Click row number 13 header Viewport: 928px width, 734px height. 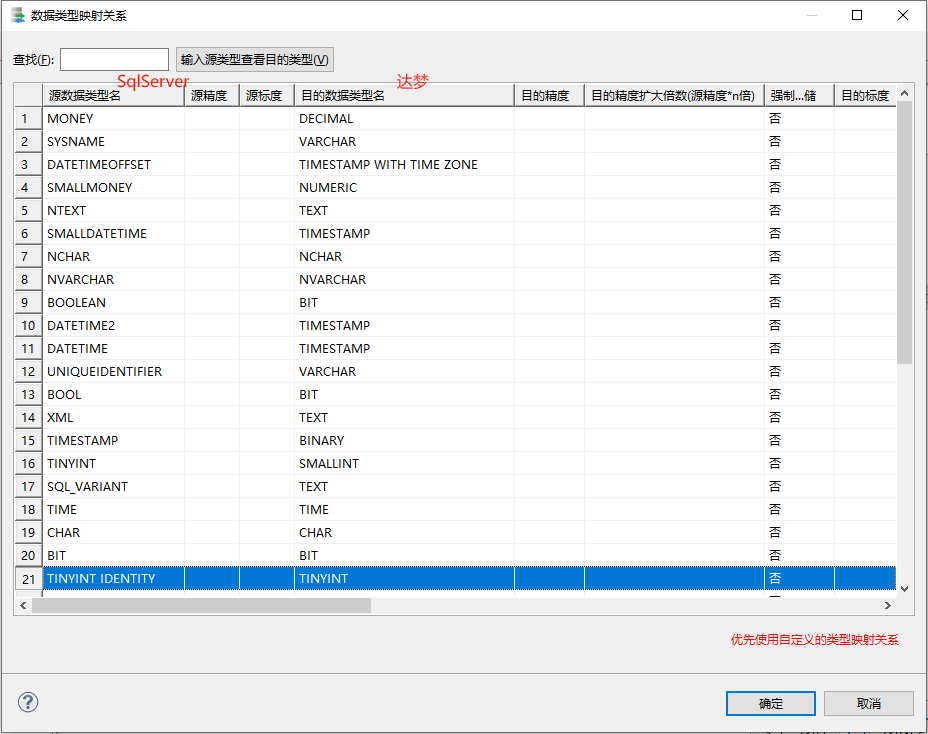coord(28,394)
